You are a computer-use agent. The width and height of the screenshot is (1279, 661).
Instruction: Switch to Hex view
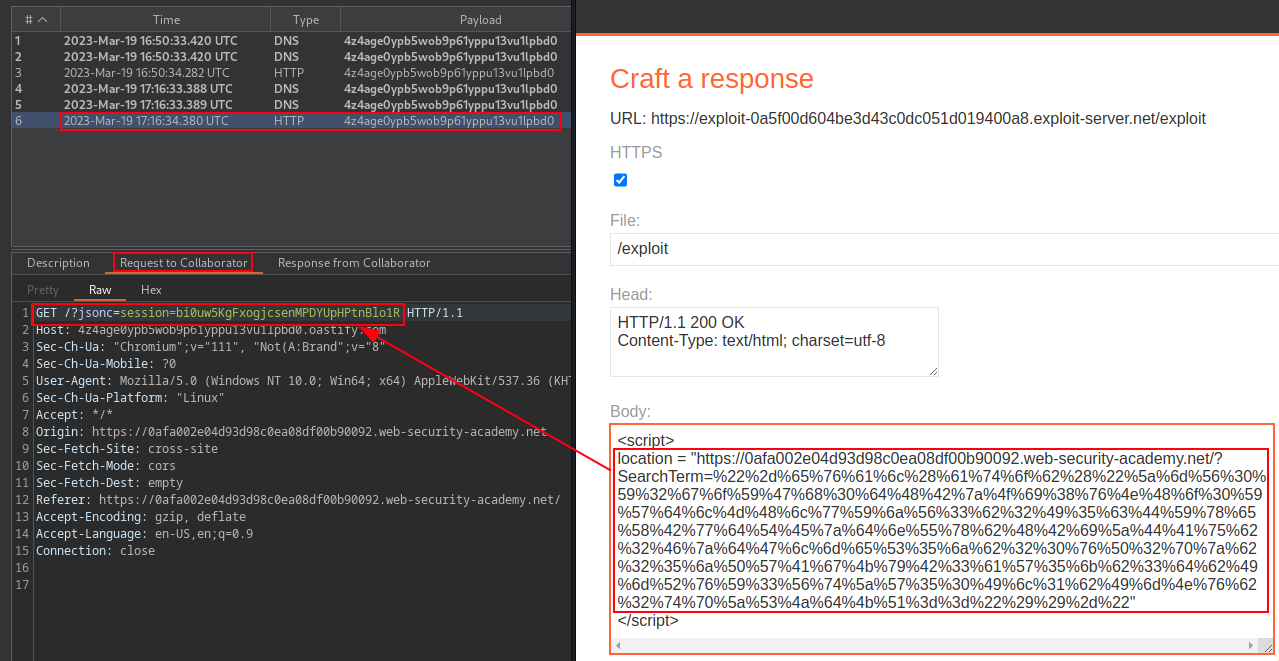(151, 290)
